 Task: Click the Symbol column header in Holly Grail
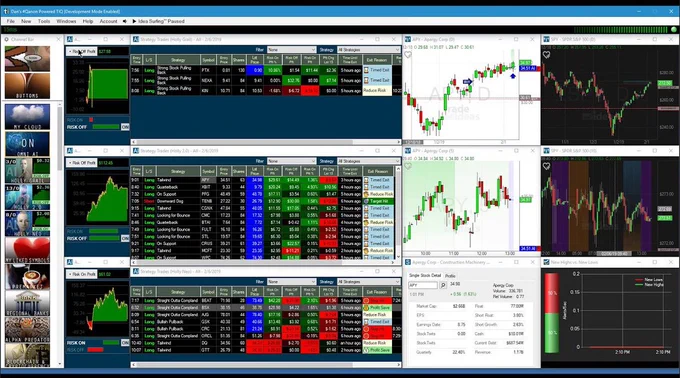[208, 60]
